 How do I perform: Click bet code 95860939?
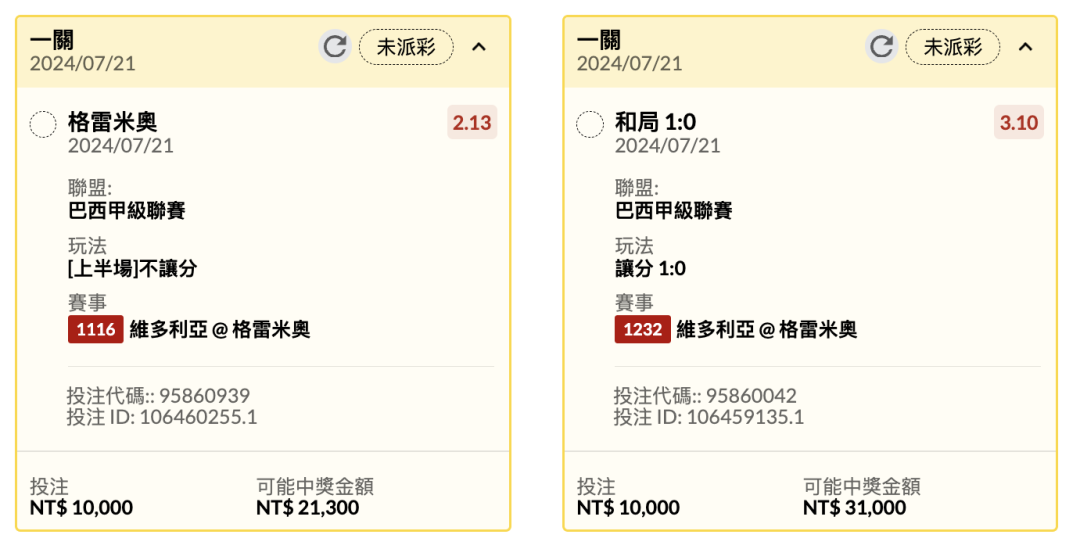click(204, 395)
